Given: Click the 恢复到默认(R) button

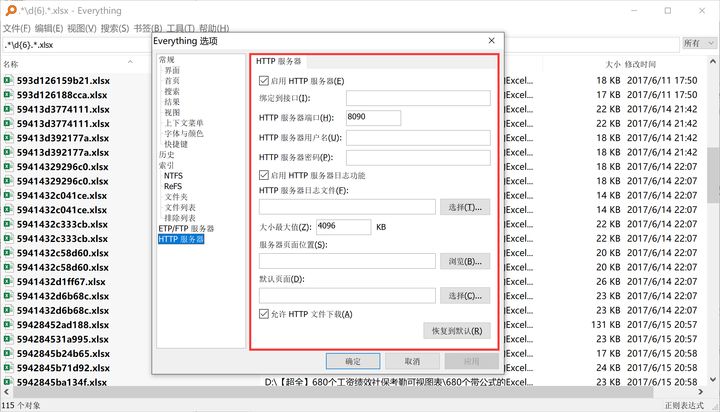Looking at the screenshot, I should point(457,331).
